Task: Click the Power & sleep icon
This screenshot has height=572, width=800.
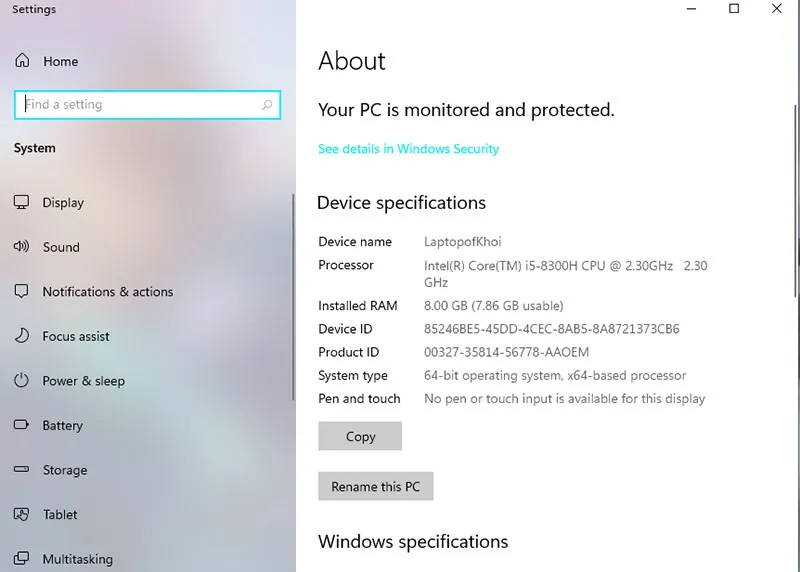Action: [x=22, y=381]
